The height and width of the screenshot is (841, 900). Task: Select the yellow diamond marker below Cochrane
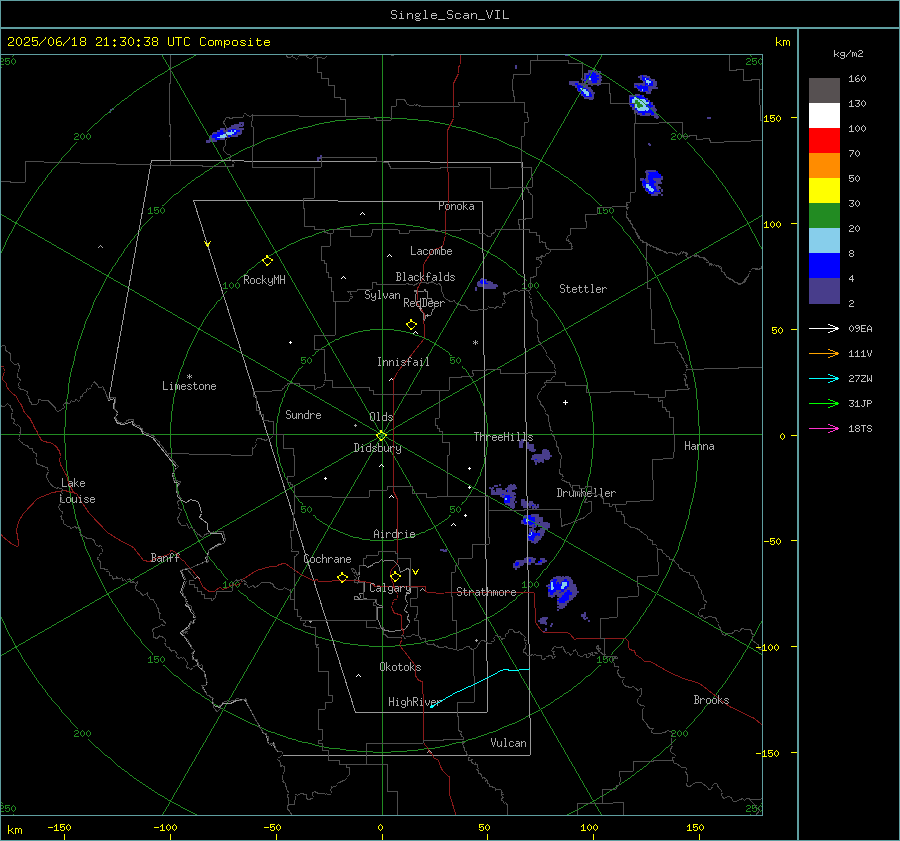[342, 578]
